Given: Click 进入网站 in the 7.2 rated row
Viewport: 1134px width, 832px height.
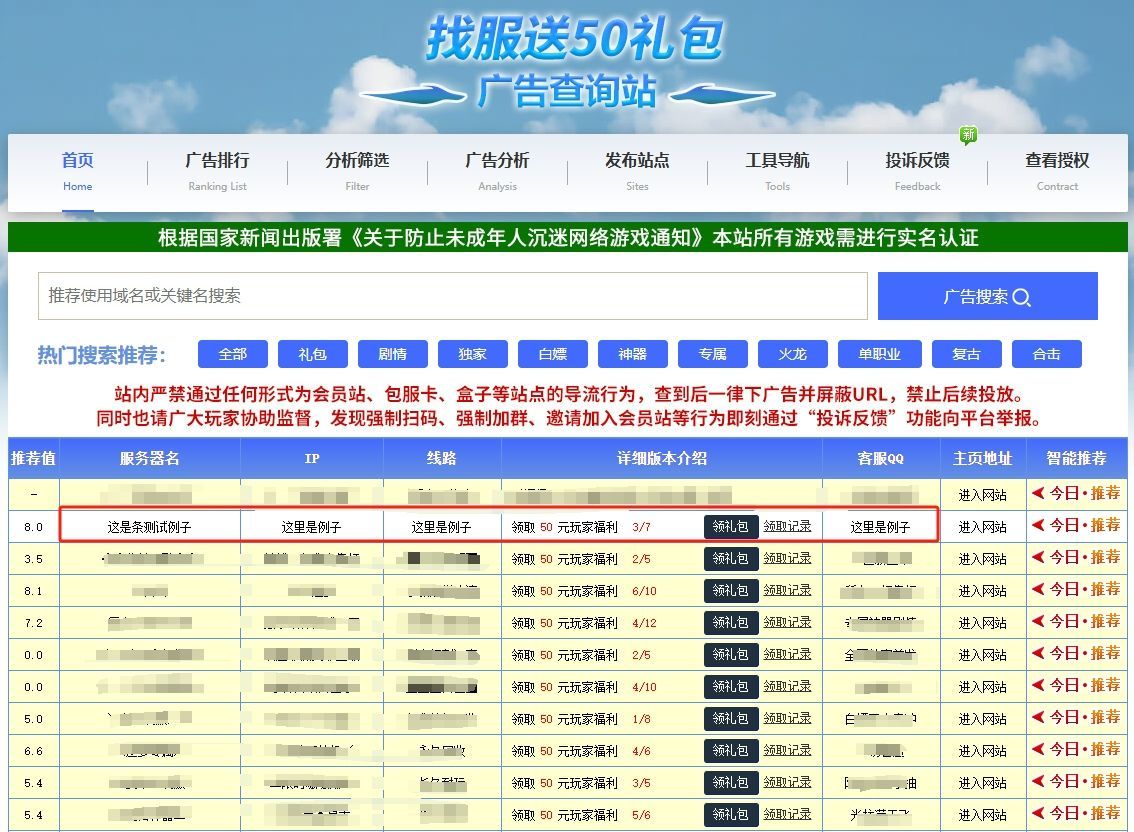Looking at the screenshot, I should tap(982, 623).
